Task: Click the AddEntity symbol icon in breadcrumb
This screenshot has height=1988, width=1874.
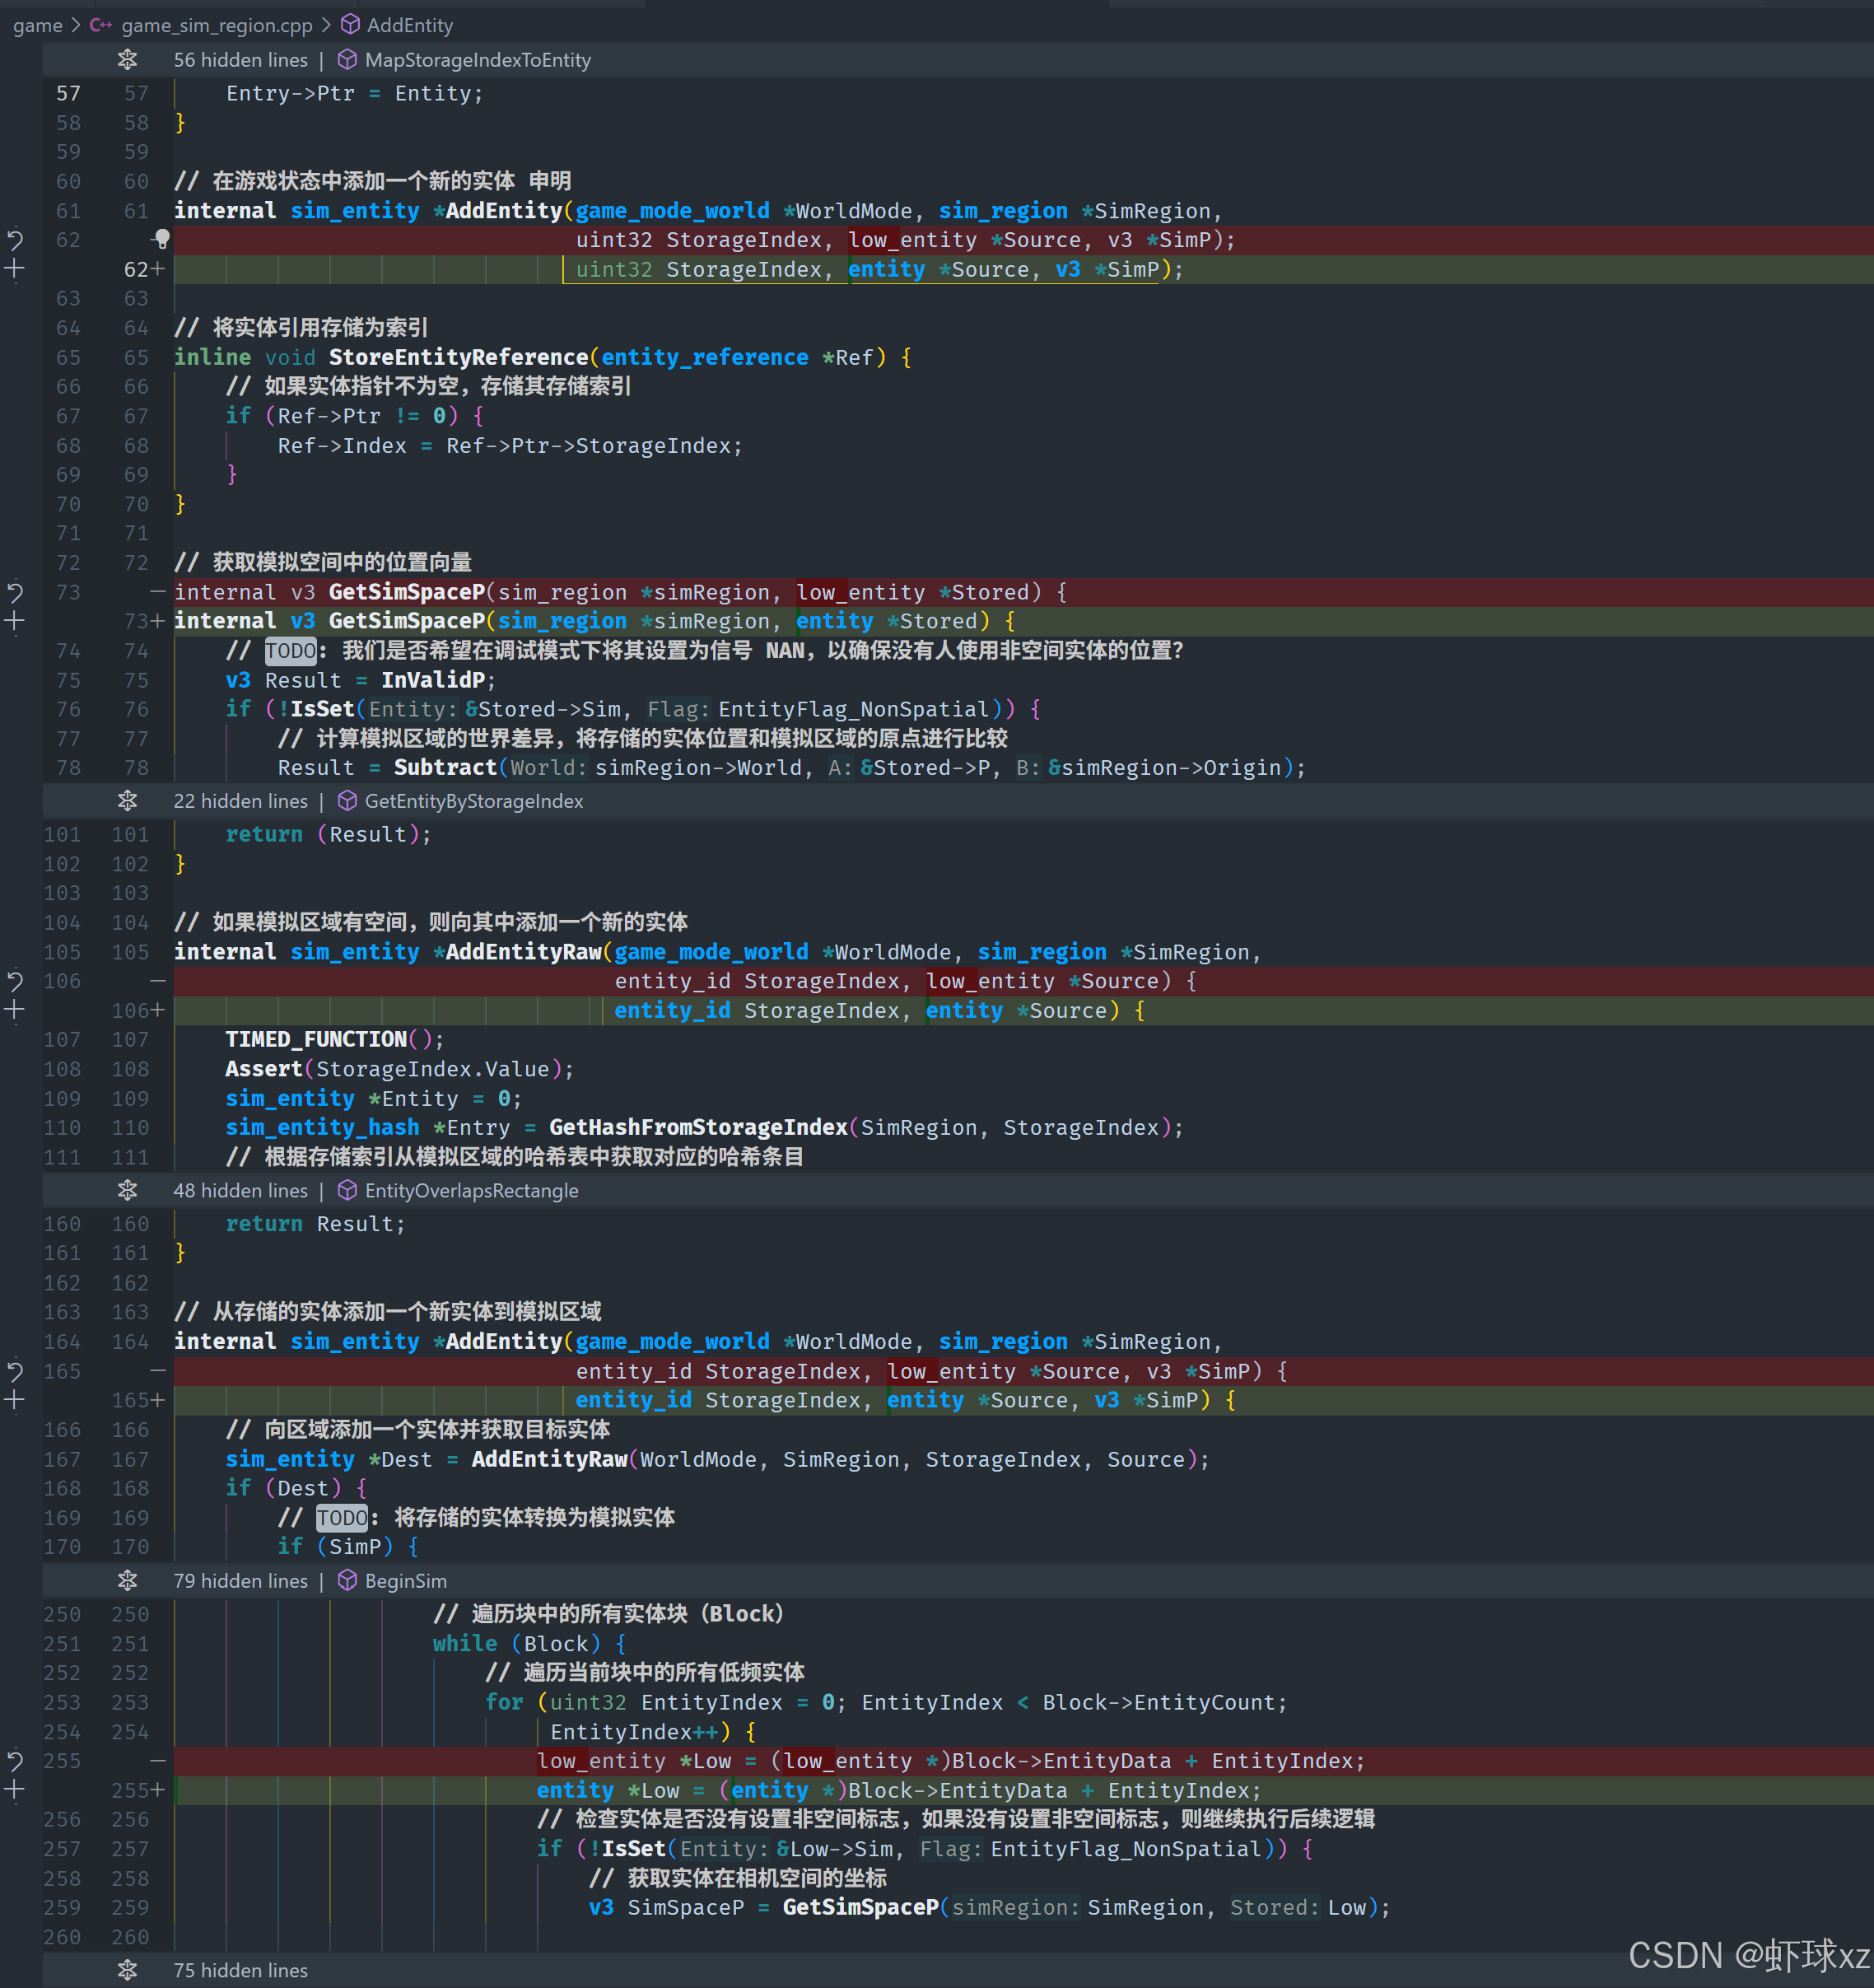Action: pyautogui.click(x=351, y=24)
